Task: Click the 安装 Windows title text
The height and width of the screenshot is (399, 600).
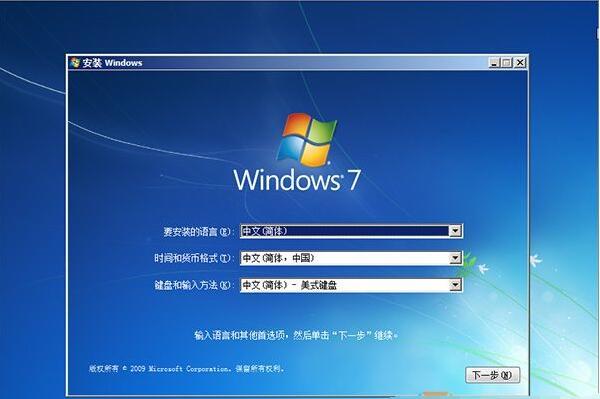Action: [x=112, y=63]
